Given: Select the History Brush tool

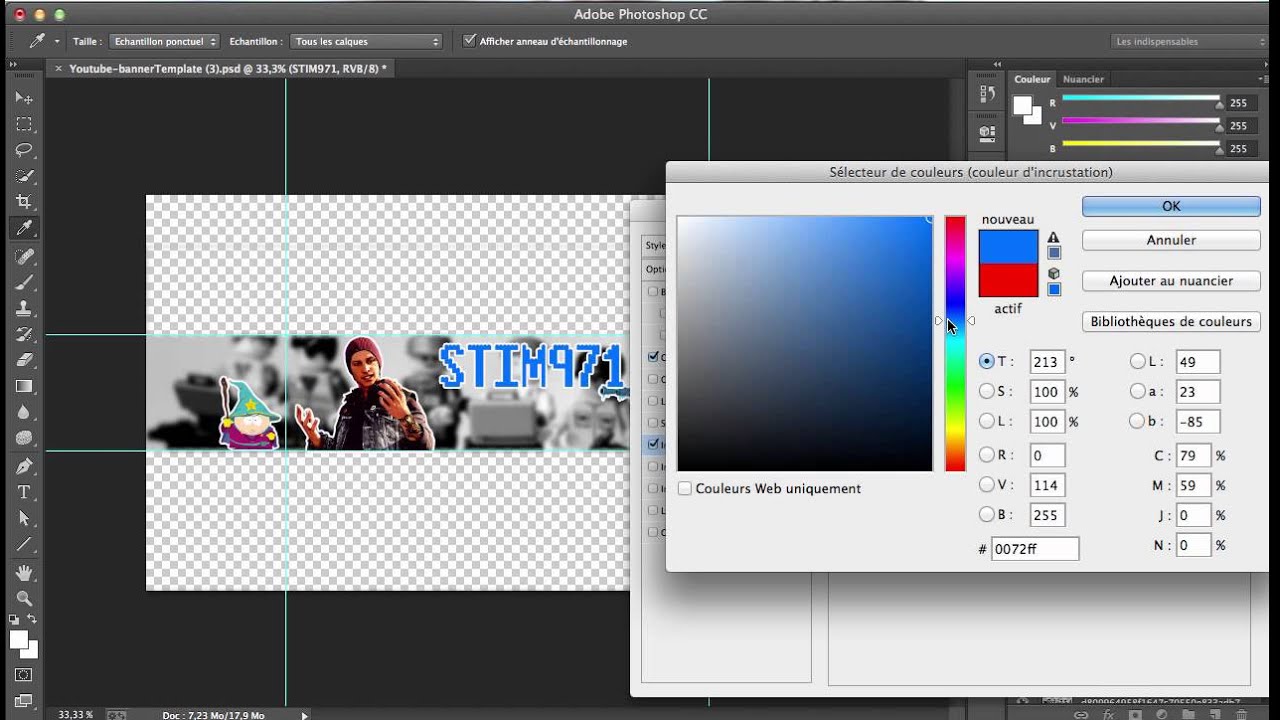Looking at the screenshot, I should point(24,334).
